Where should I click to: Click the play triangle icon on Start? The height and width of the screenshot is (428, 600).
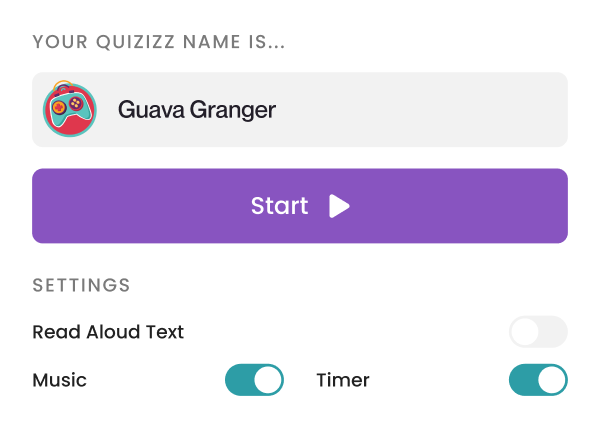point(339,206)
